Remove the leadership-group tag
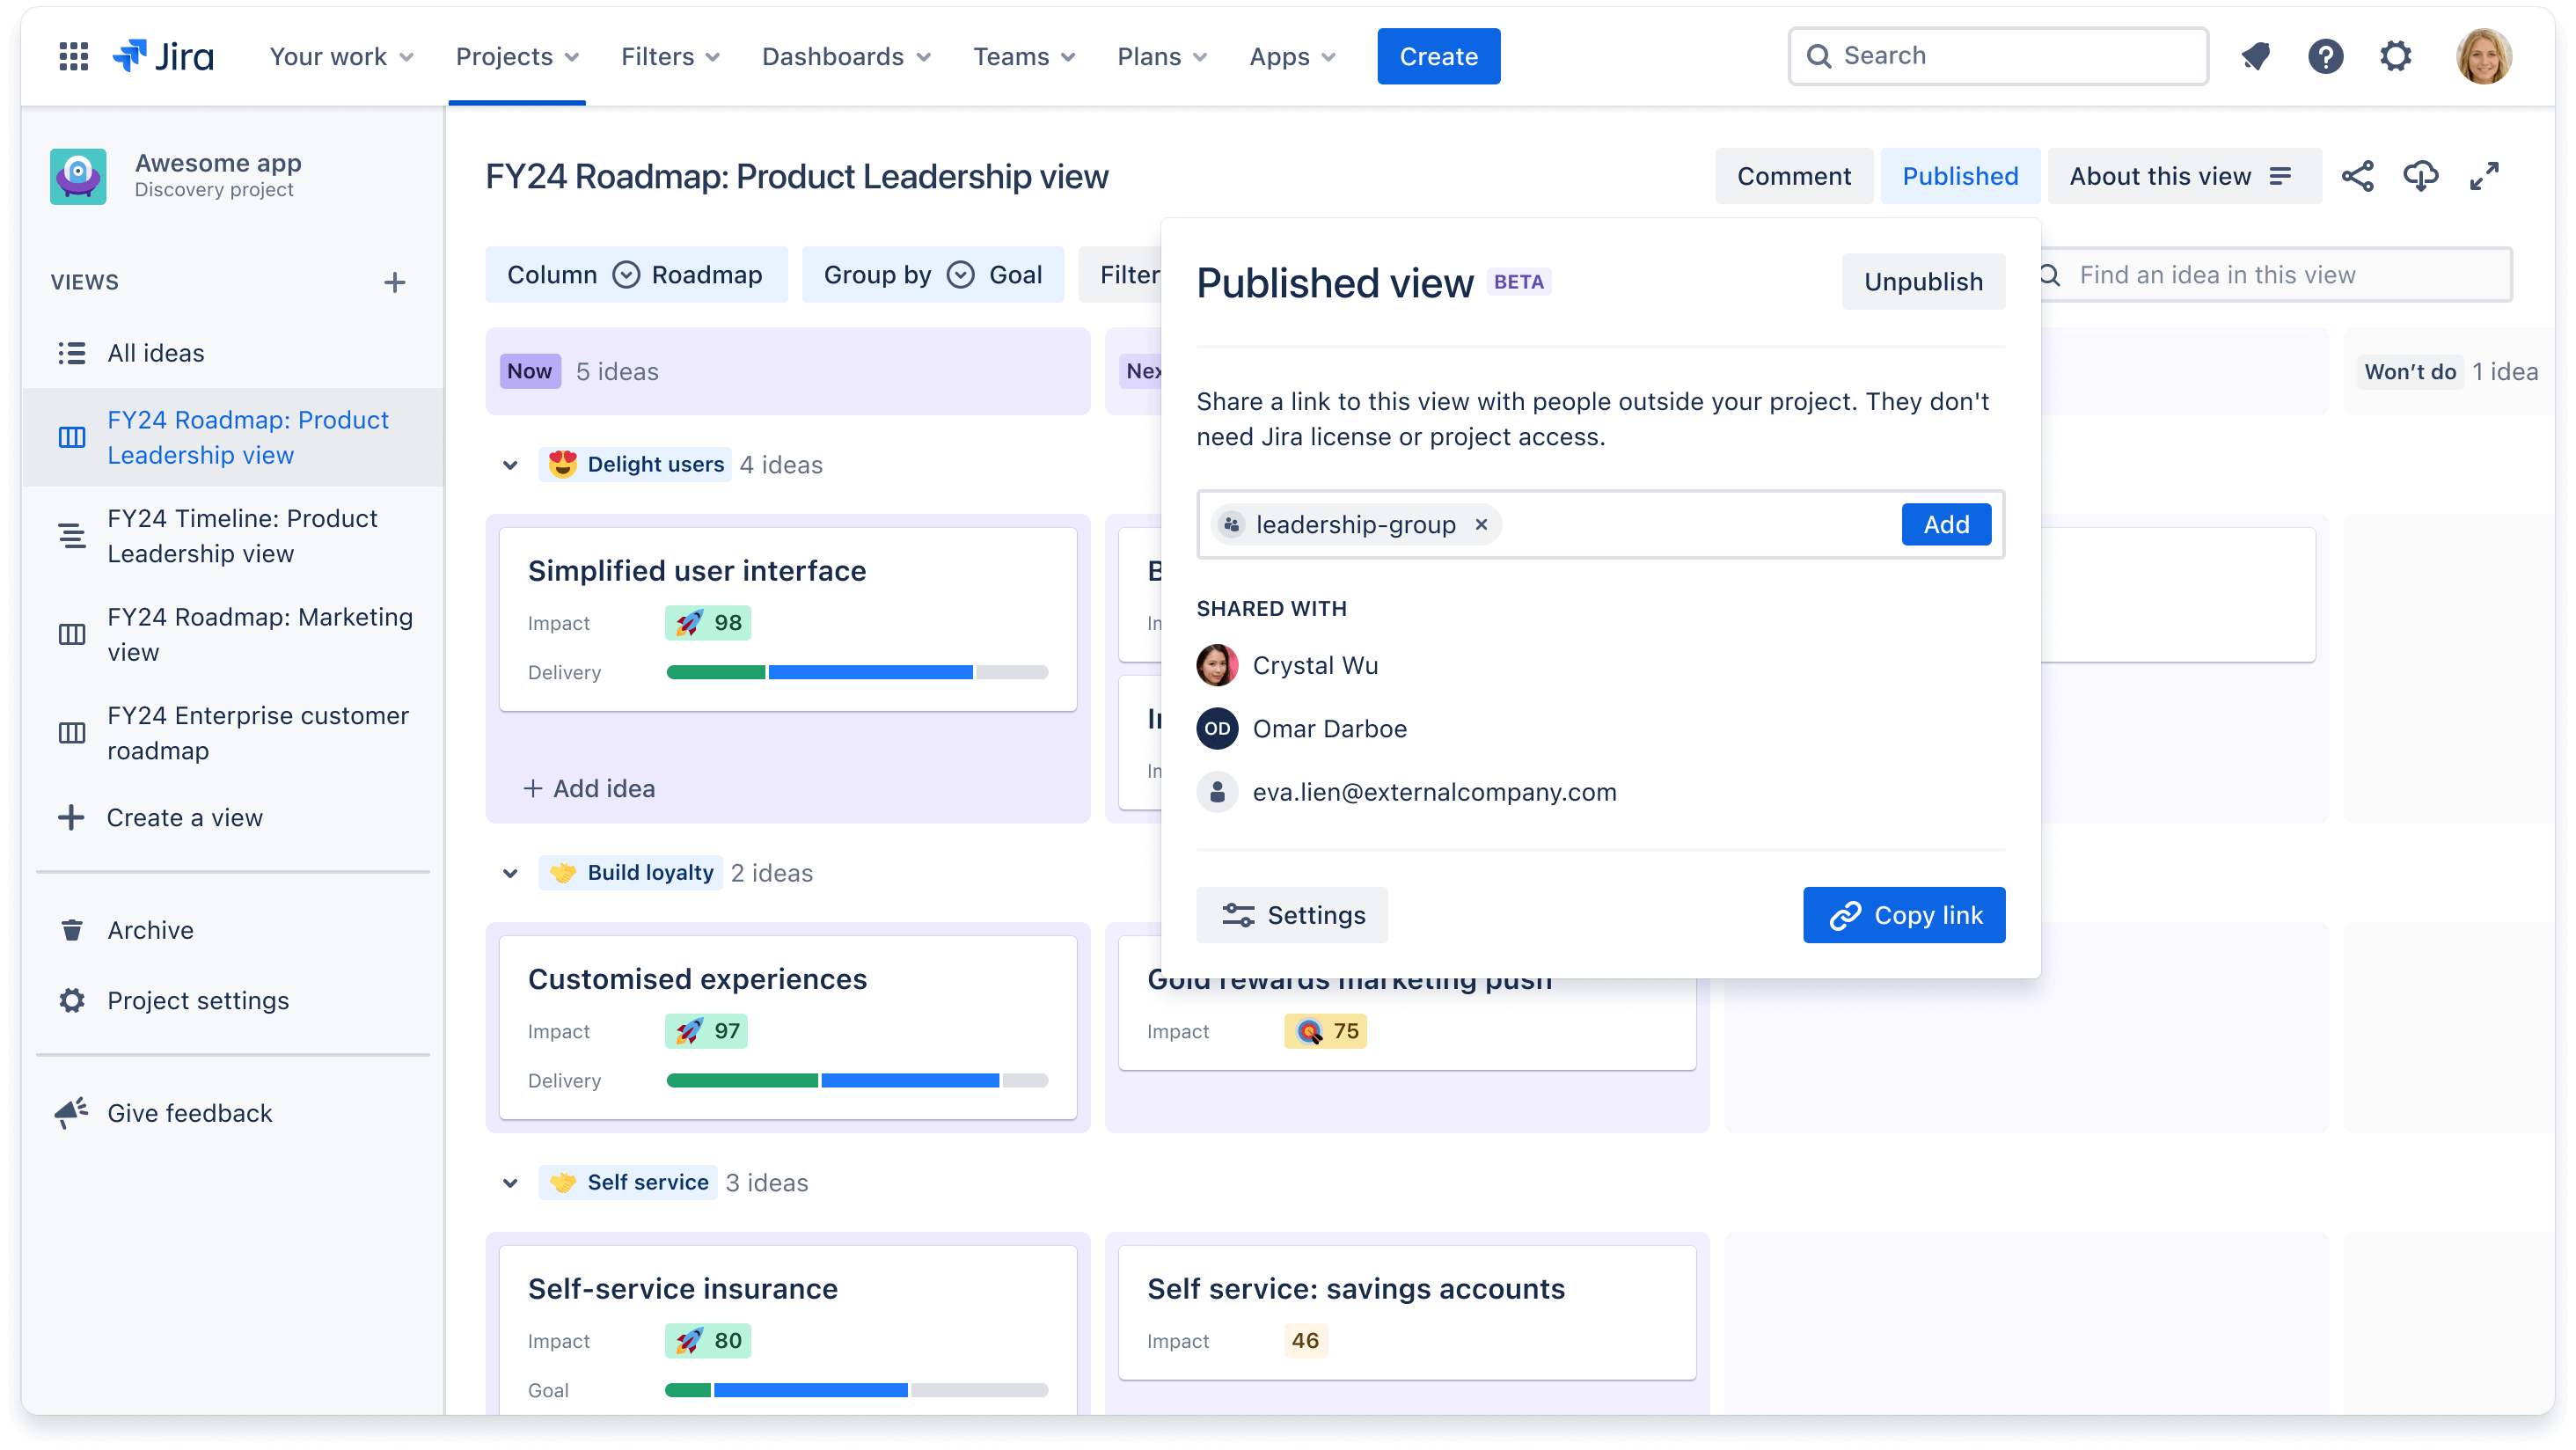The width and height of the screenshot is (2576, 1450). tap(1482, 524)
